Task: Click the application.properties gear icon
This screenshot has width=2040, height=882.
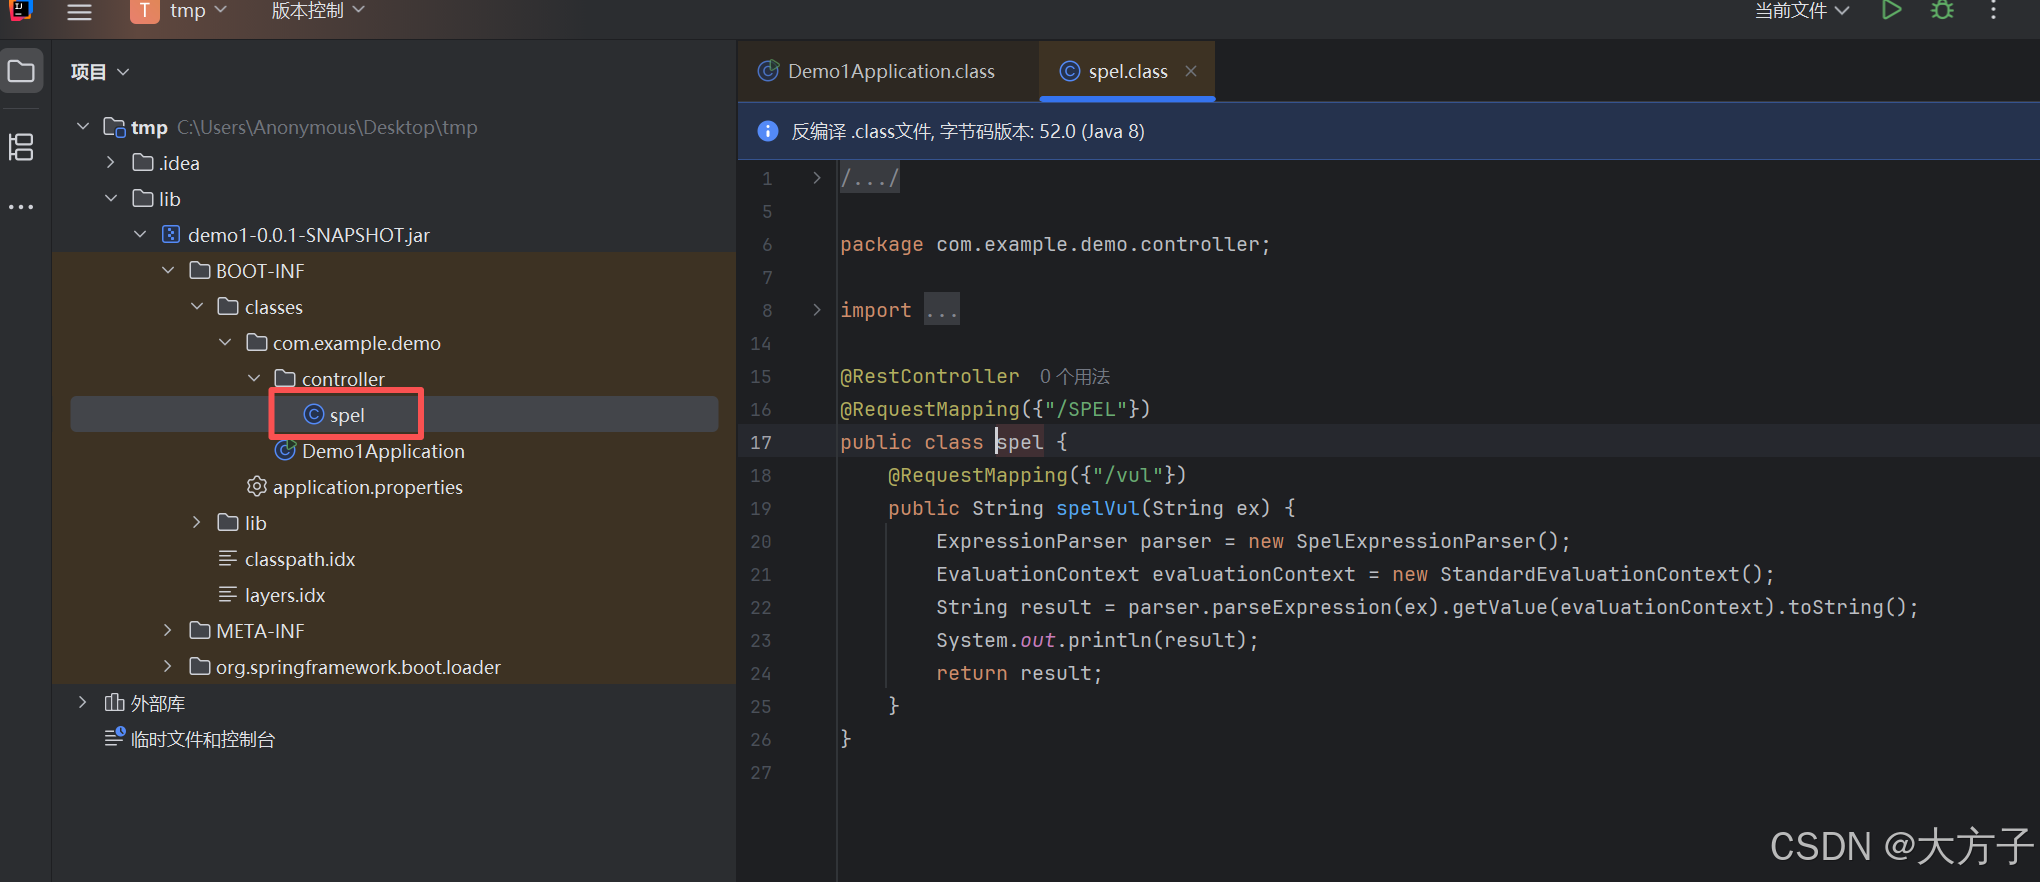Action: click(x=257, y=486)
